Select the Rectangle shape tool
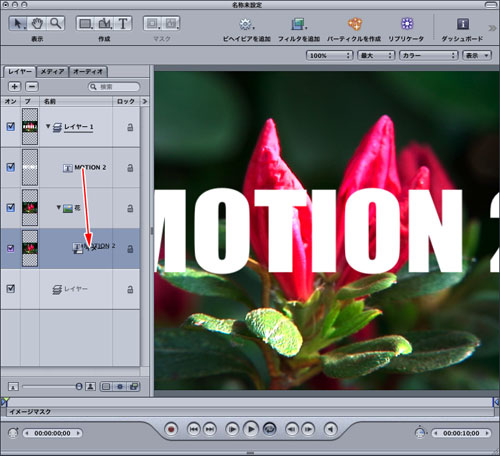Screen dimensions: 500x456 pos(85,24)
